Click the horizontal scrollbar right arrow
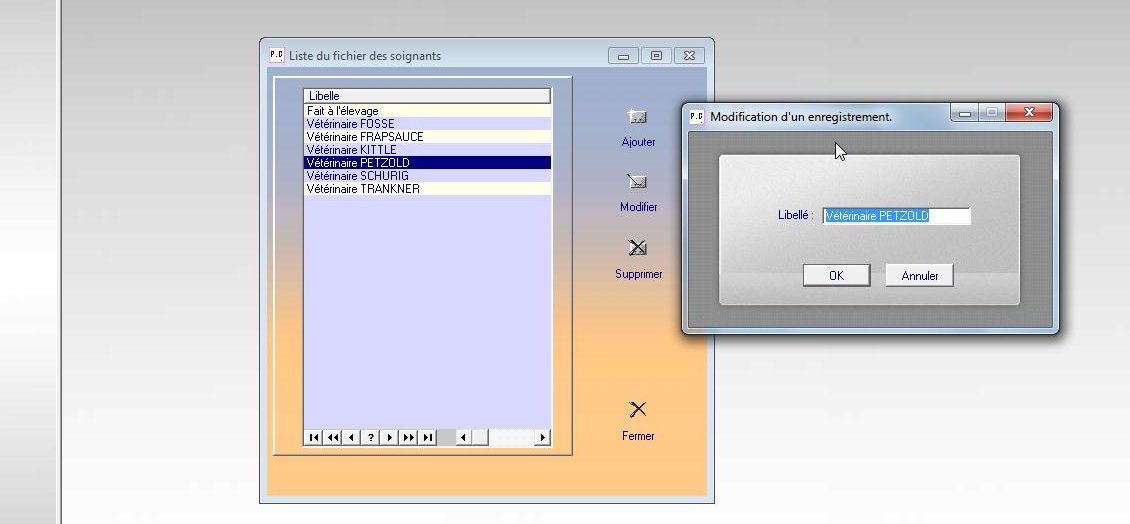This screenshot has width=1130, height=524. click(543, 437)
